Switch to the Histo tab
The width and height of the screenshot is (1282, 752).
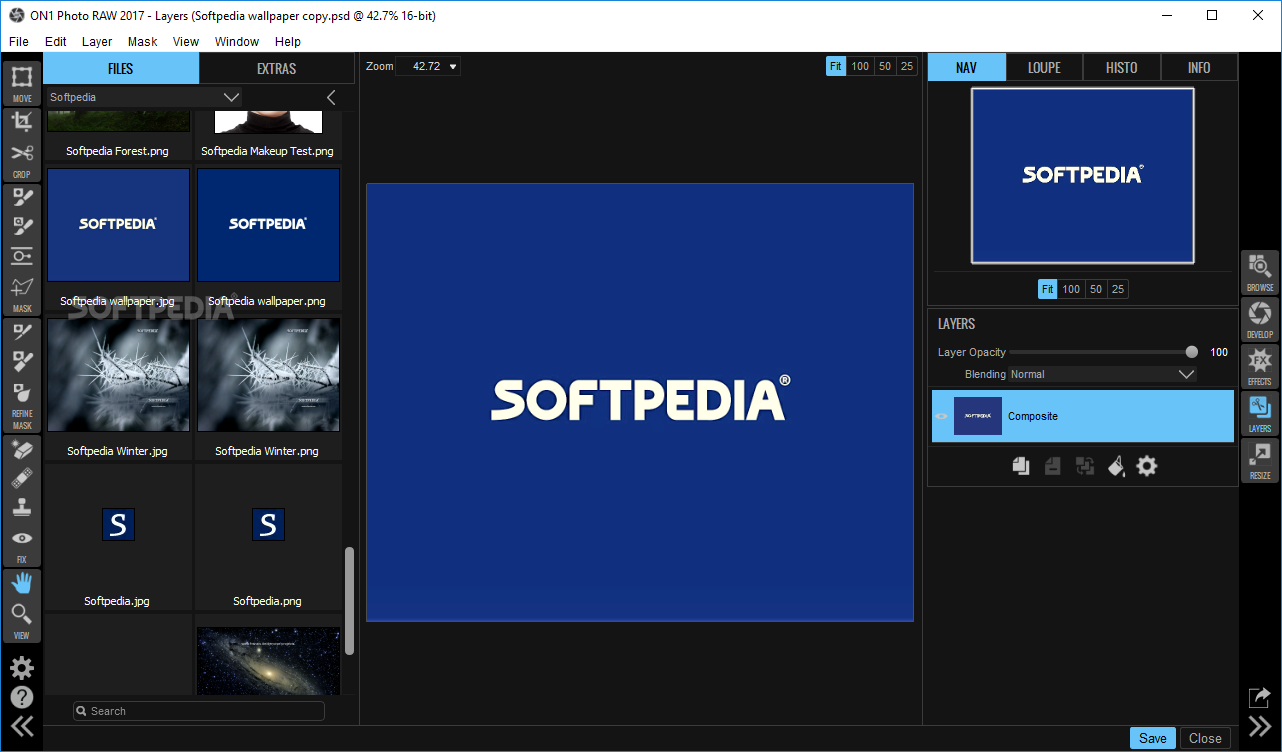1122,68
